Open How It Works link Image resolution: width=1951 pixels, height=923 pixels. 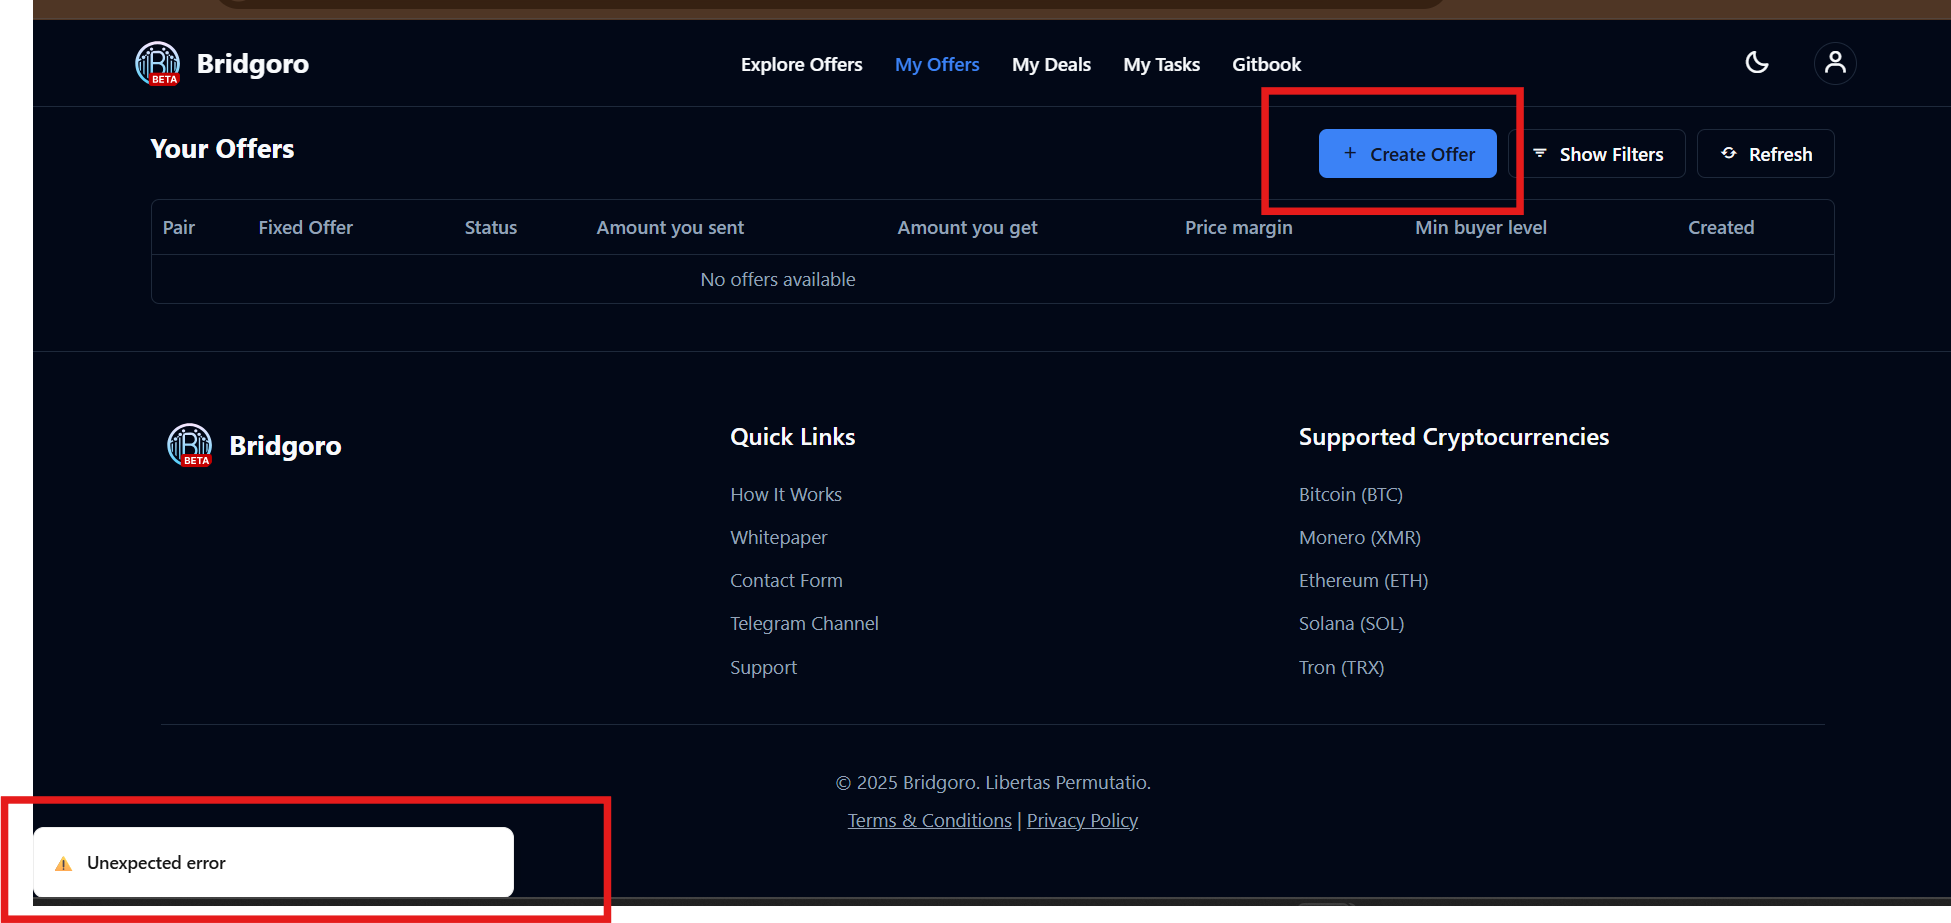[786, 495]
